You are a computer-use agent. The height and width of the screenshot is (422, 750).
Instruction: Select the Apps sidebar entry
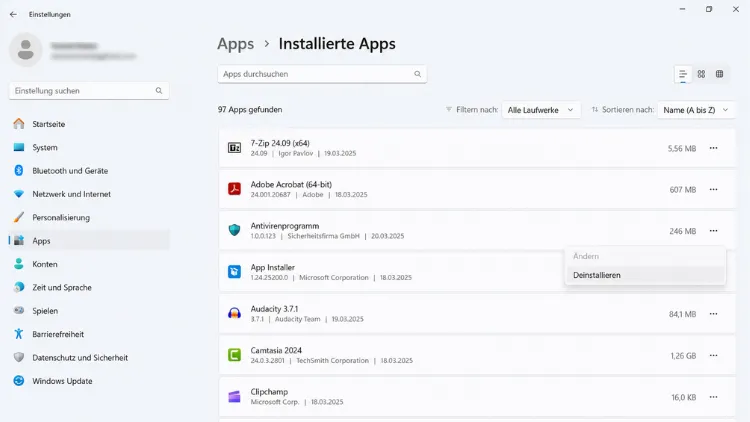coord(89,241)
